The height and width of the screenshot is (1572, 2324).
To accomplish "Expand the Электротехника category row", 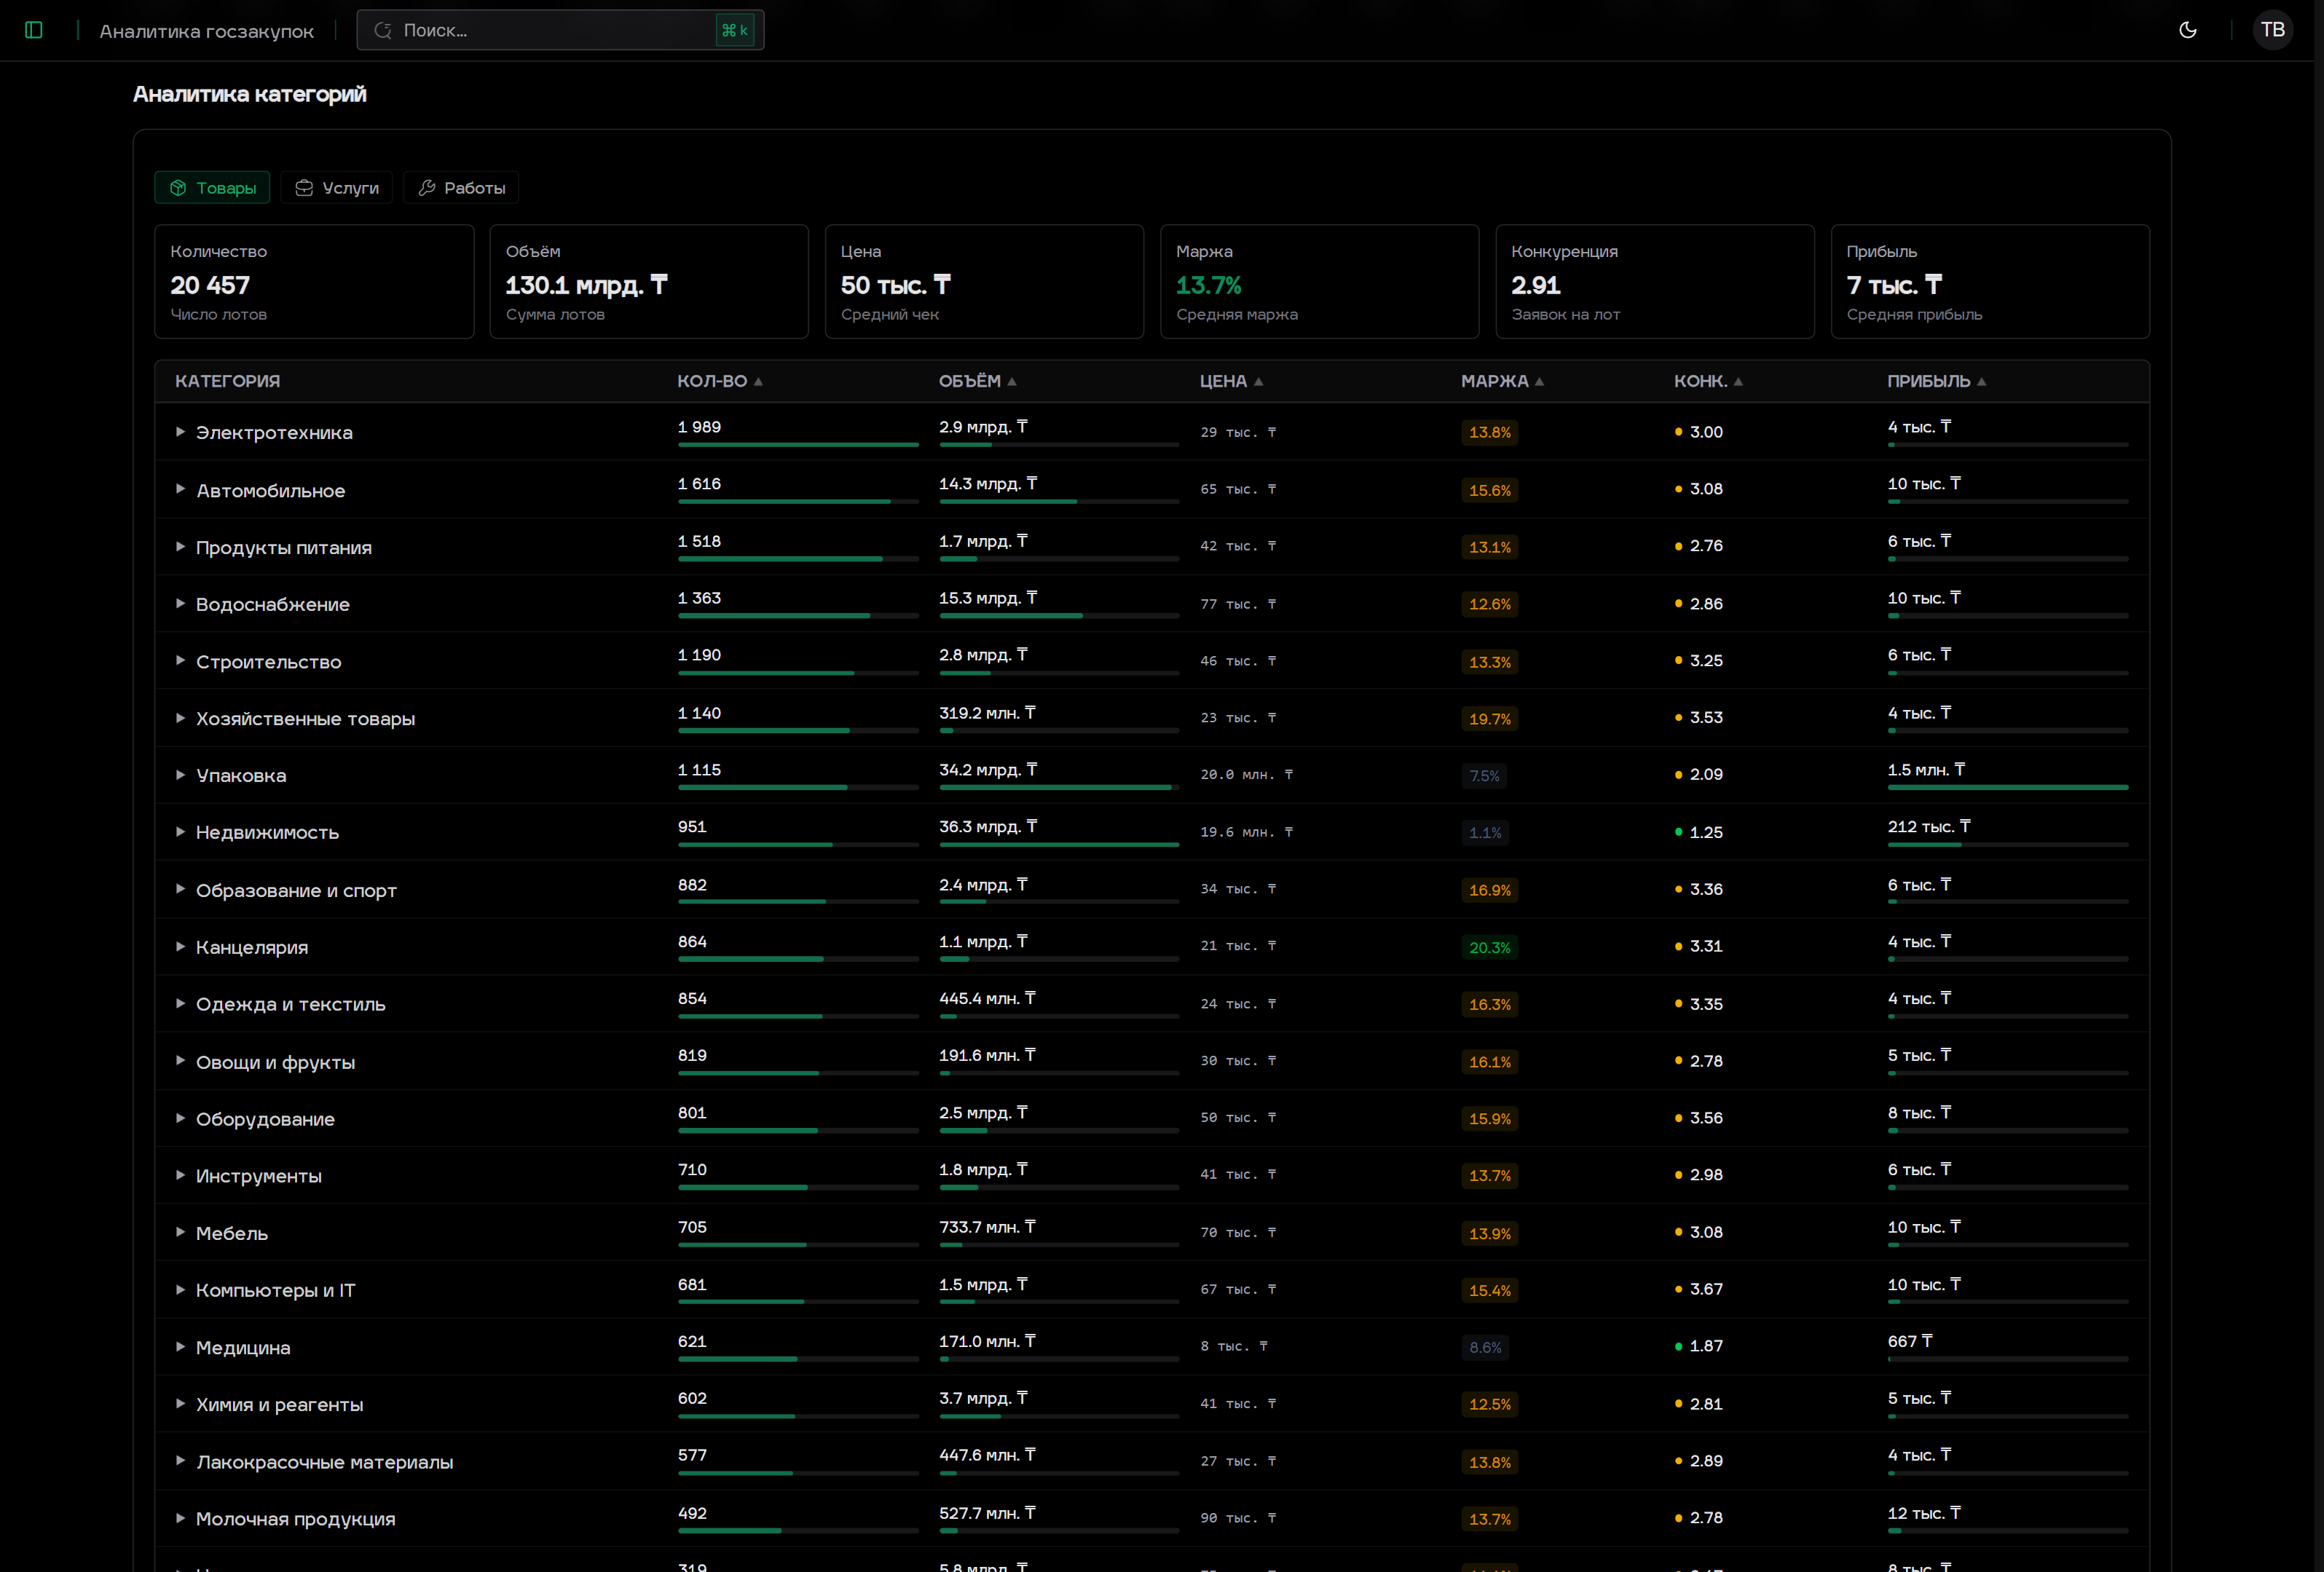I will click(x=180, y=432).
